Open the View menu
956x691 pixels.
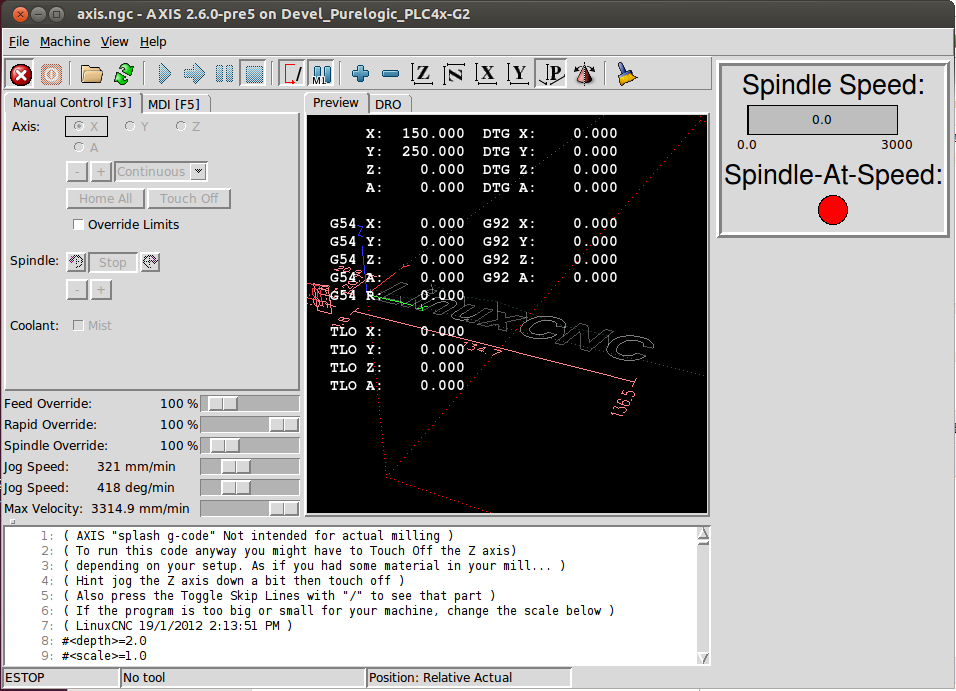point(115,41)
